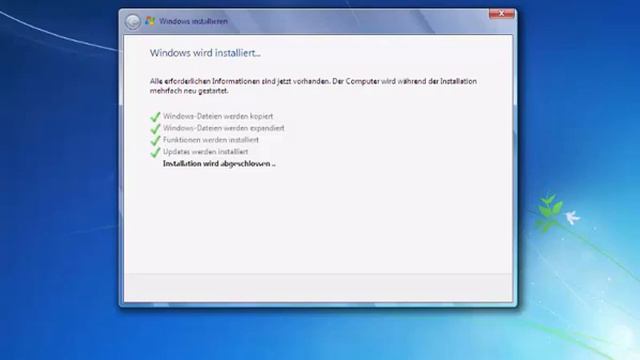Click checkmark beside Funktionen werden installiert
This screenshot has height=360, width=640.
[155, 140]
